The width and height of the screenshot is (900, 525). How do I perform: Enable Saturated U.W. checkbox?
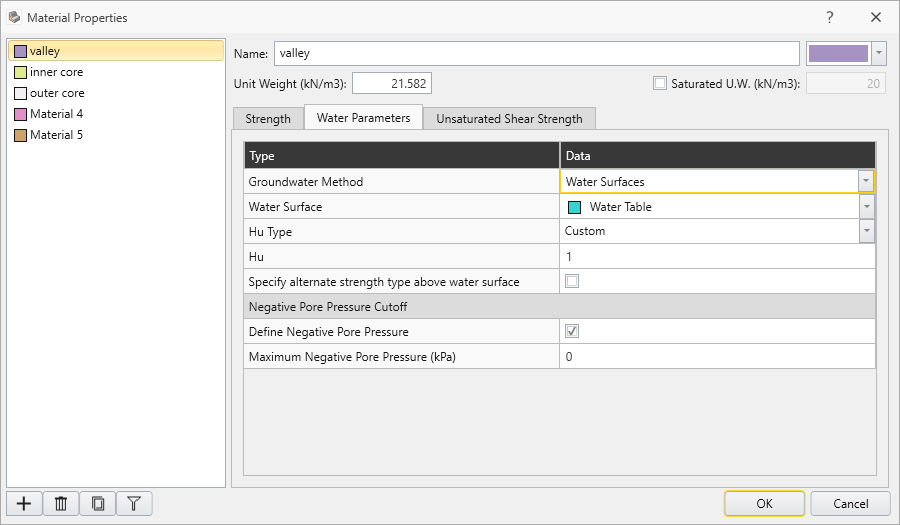(660, 83)
